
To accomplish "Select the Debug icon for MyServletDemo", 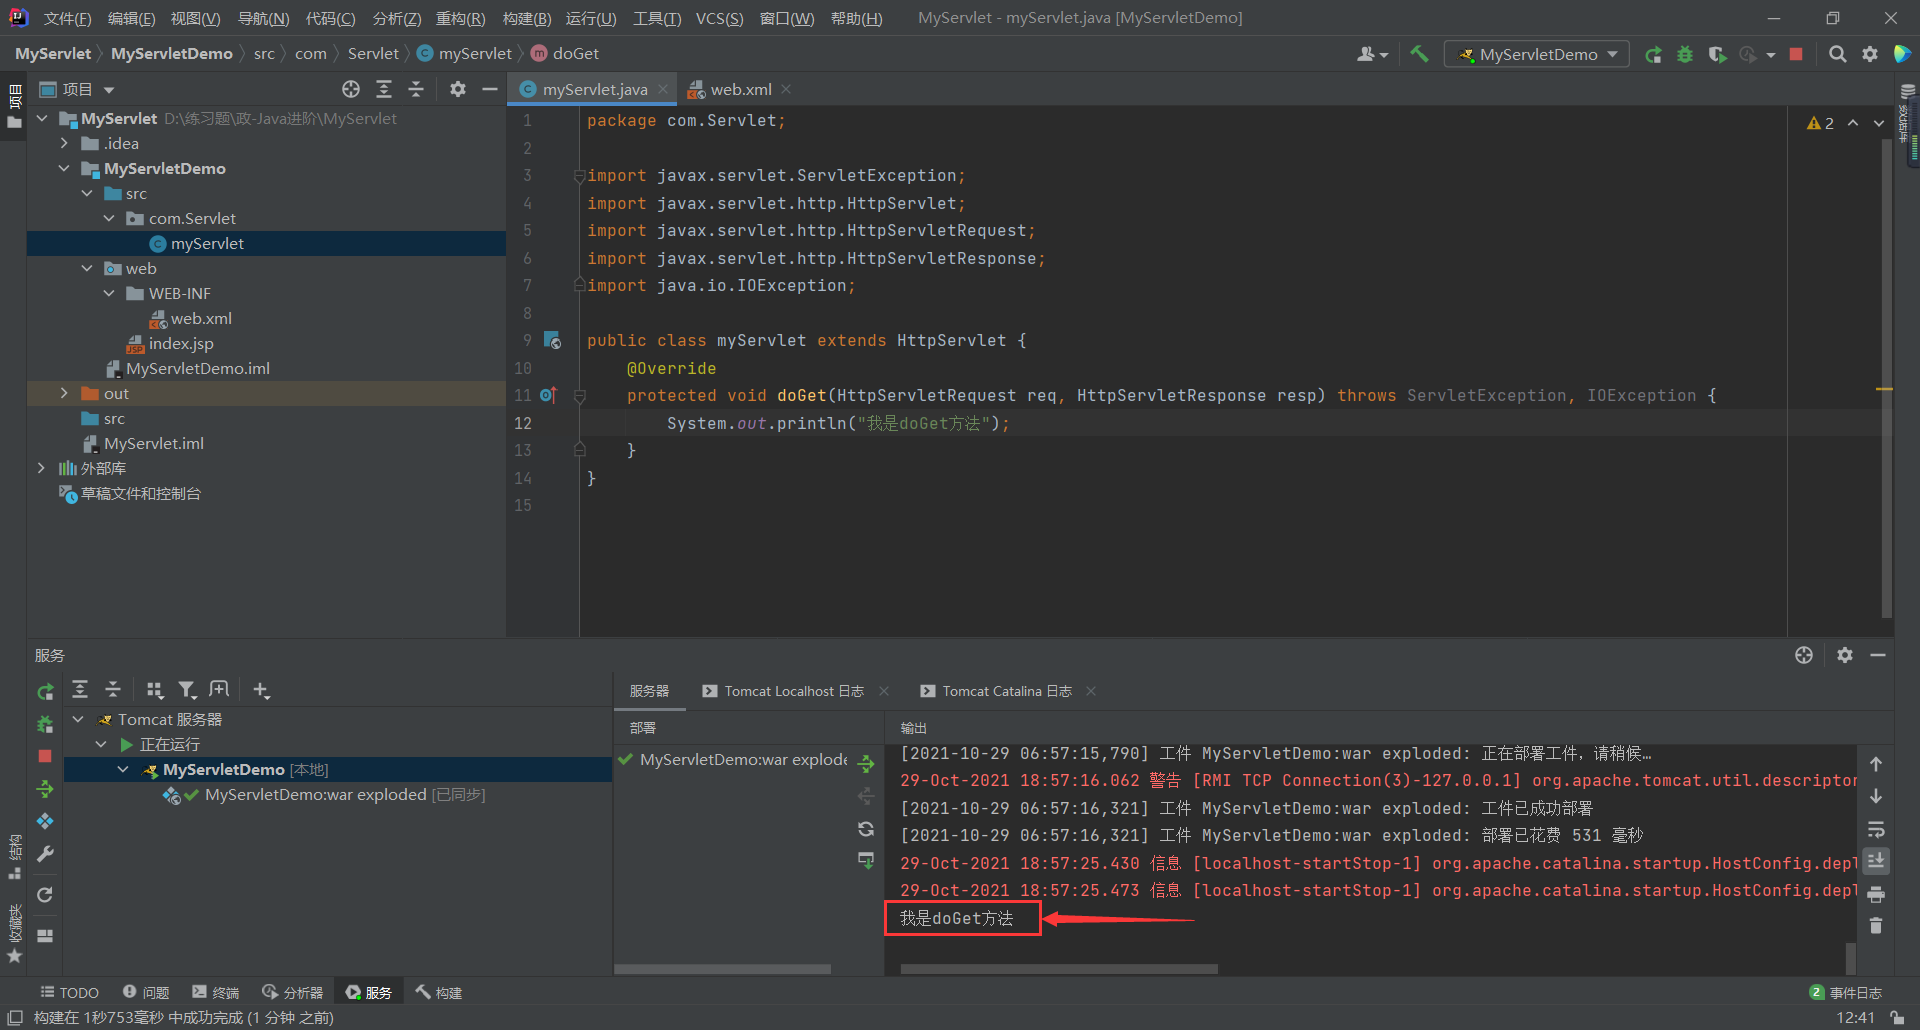I will [x=1685, y=54].
